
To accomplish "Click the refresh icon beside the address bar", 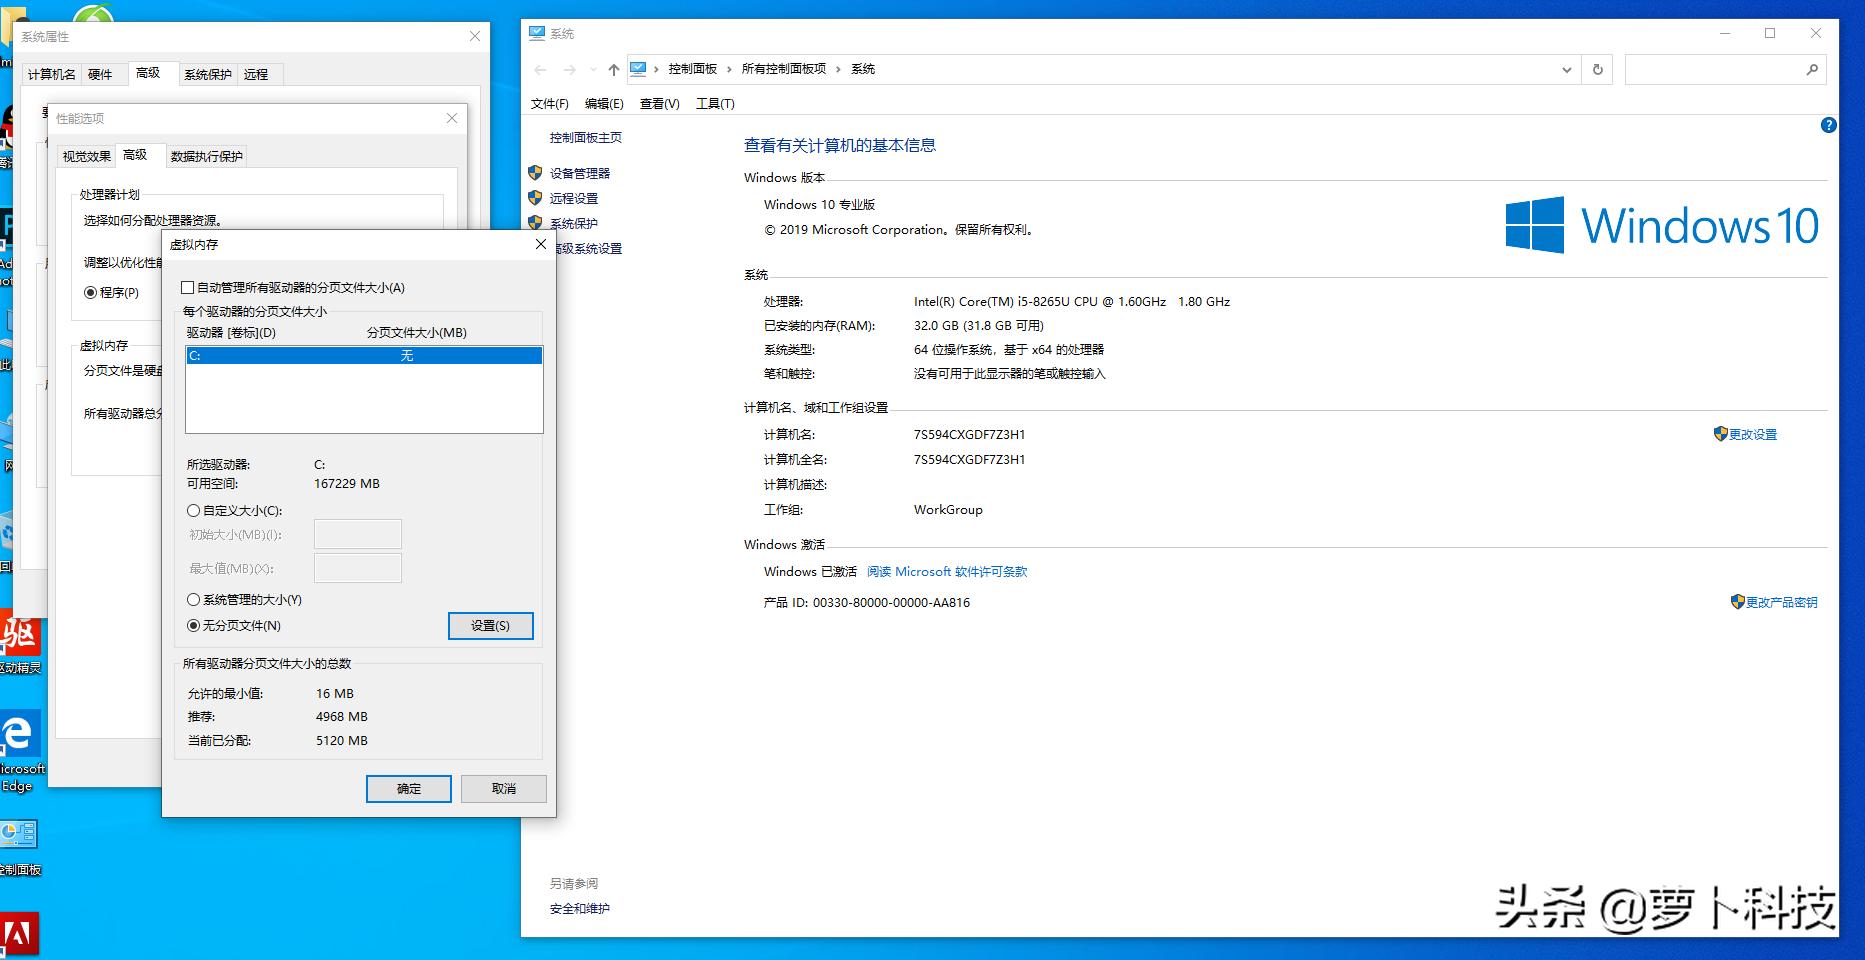I will point(1597,69).
